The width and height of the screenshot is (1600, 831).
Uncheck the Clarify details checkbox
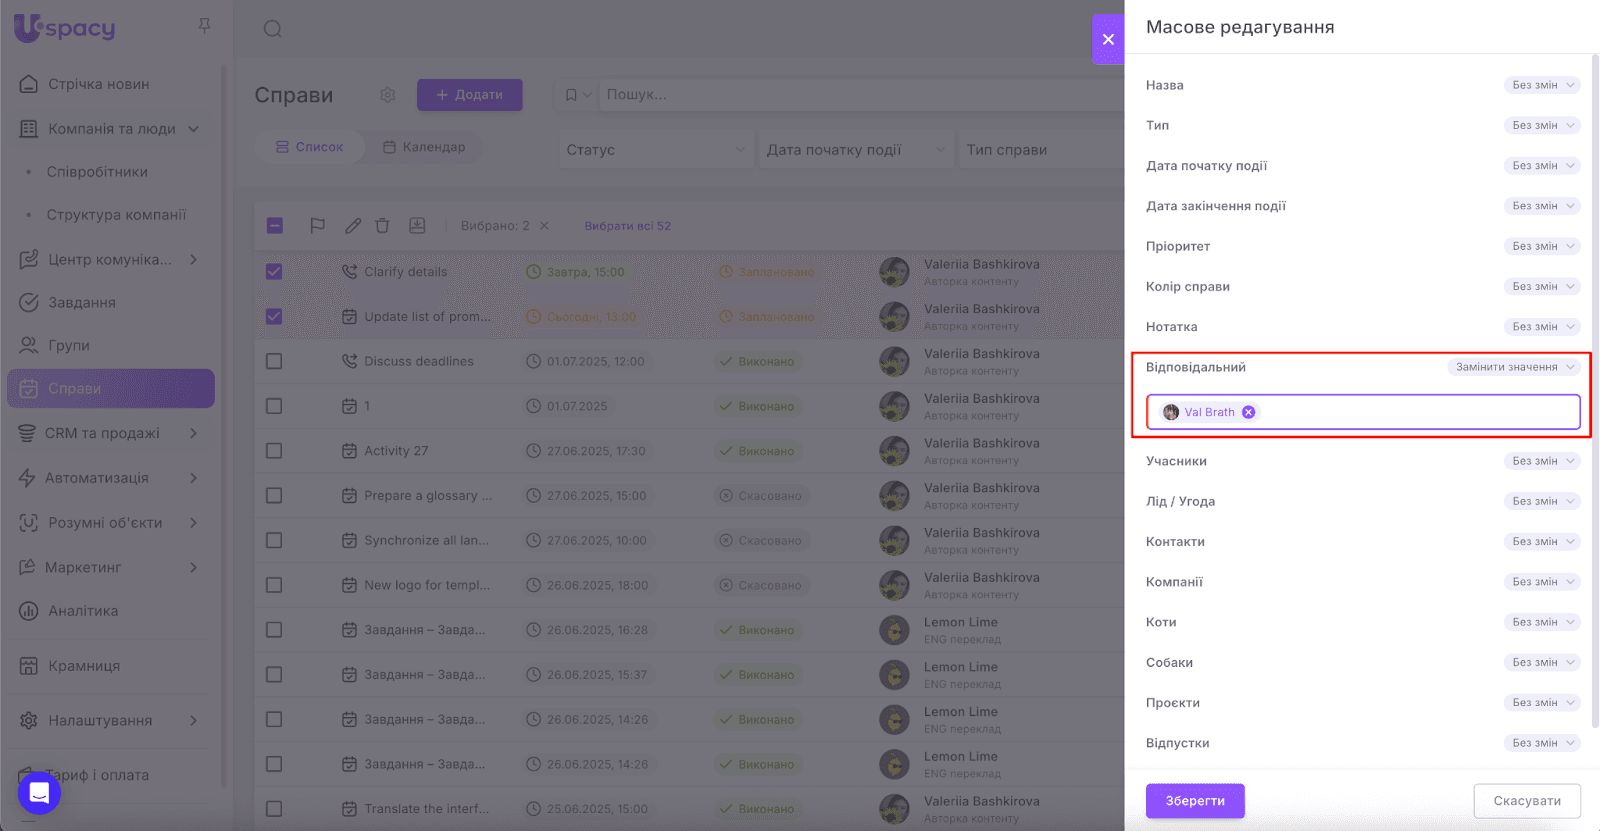[274, 272]
